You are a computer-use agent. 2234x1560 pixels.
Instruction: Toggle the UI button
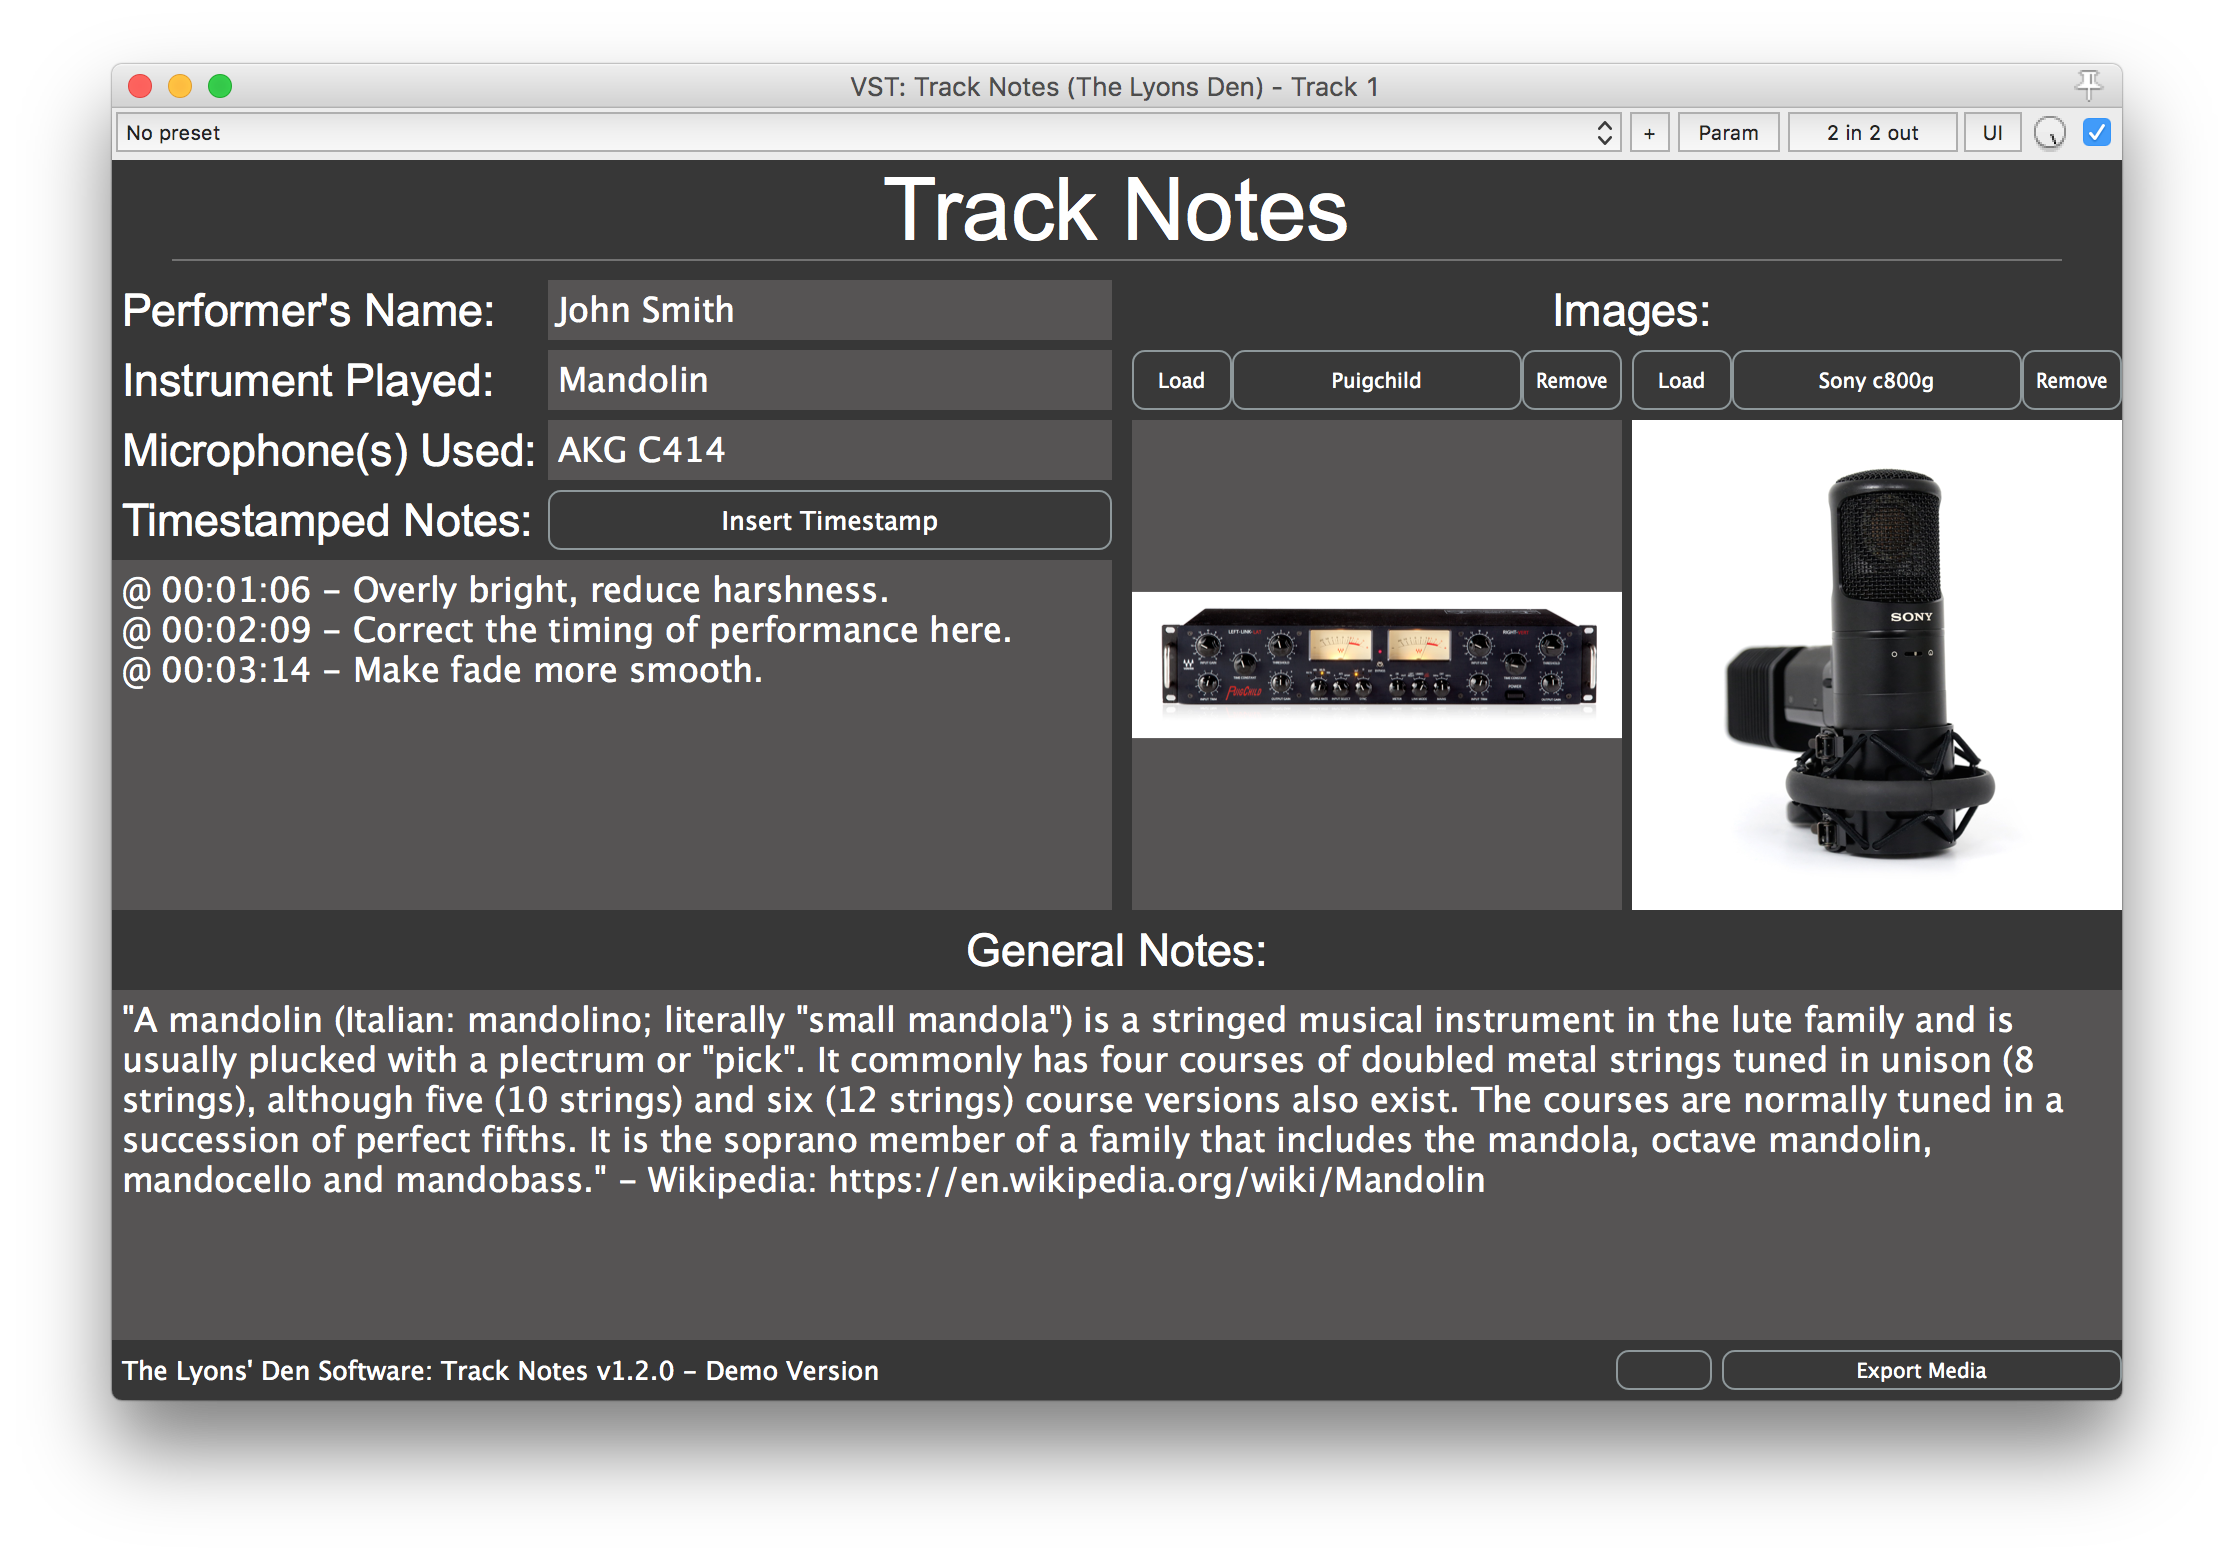pyautogui.click(x=1991, y=133)
